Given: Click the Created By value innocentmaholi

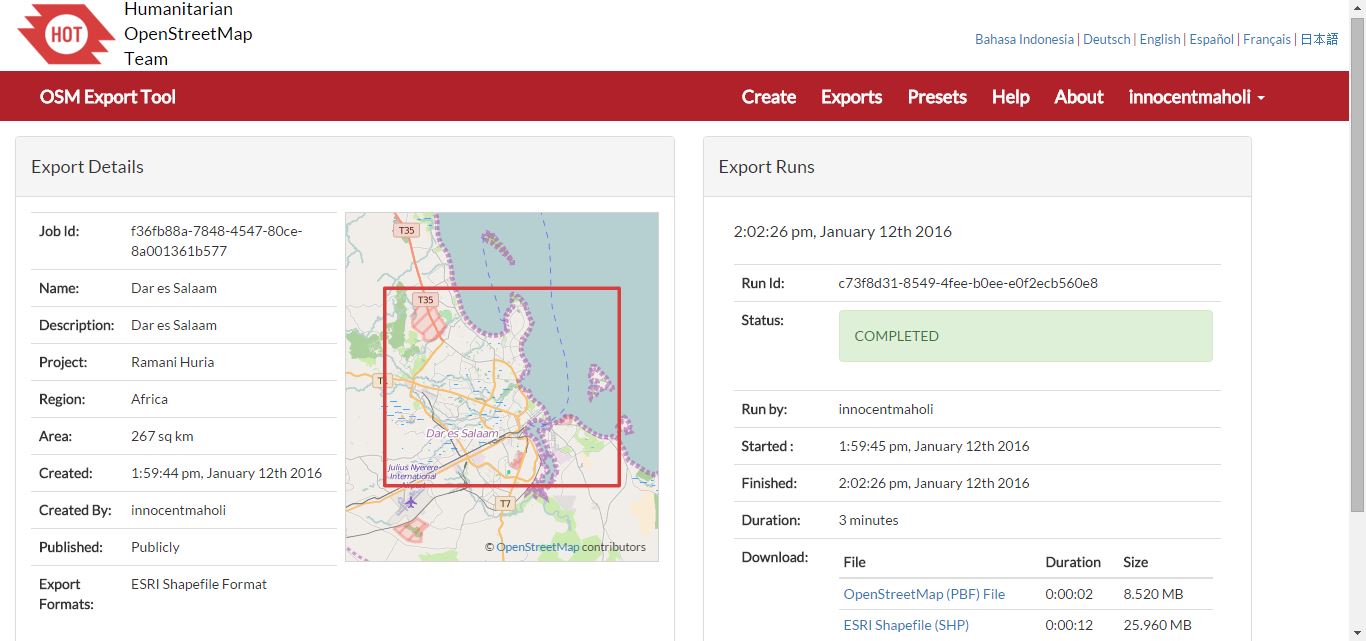Looking at the screenshot, I should [x=178, y=510].
